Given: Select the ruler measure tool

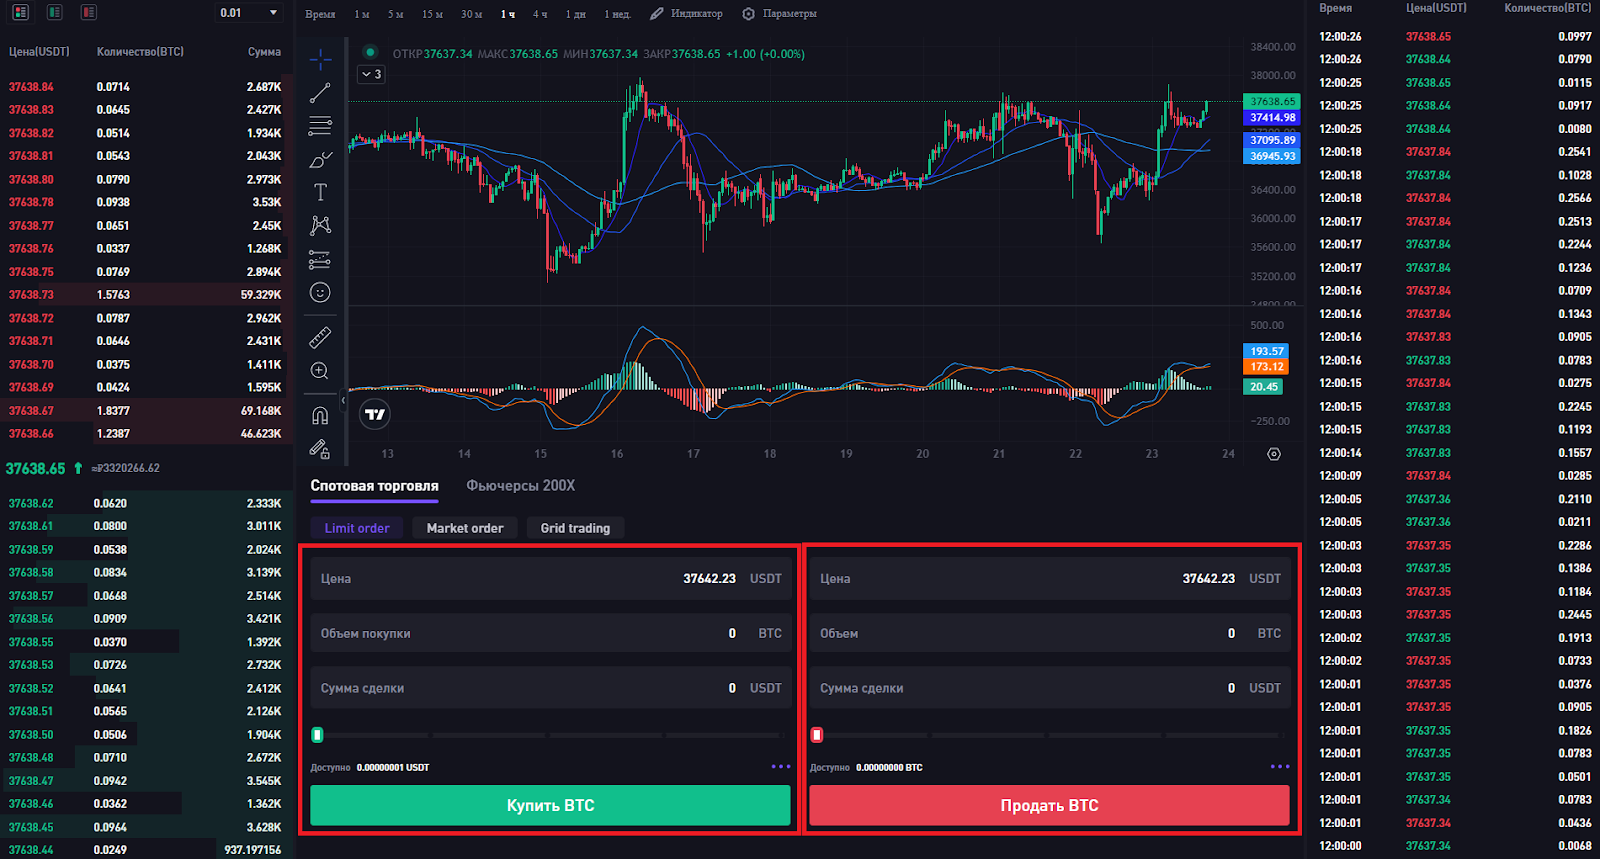Looking at the screenshot, I should pyautogui.click(x=320, y=337).
